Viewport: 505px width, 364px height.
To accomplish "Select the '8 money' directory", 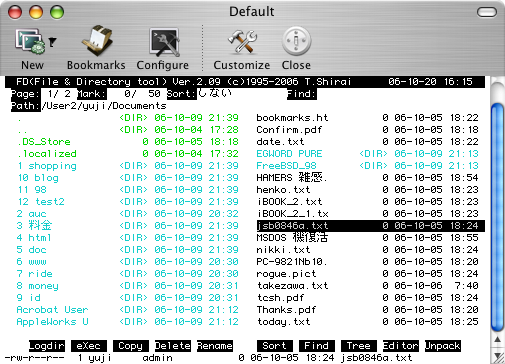I will 128,286.
